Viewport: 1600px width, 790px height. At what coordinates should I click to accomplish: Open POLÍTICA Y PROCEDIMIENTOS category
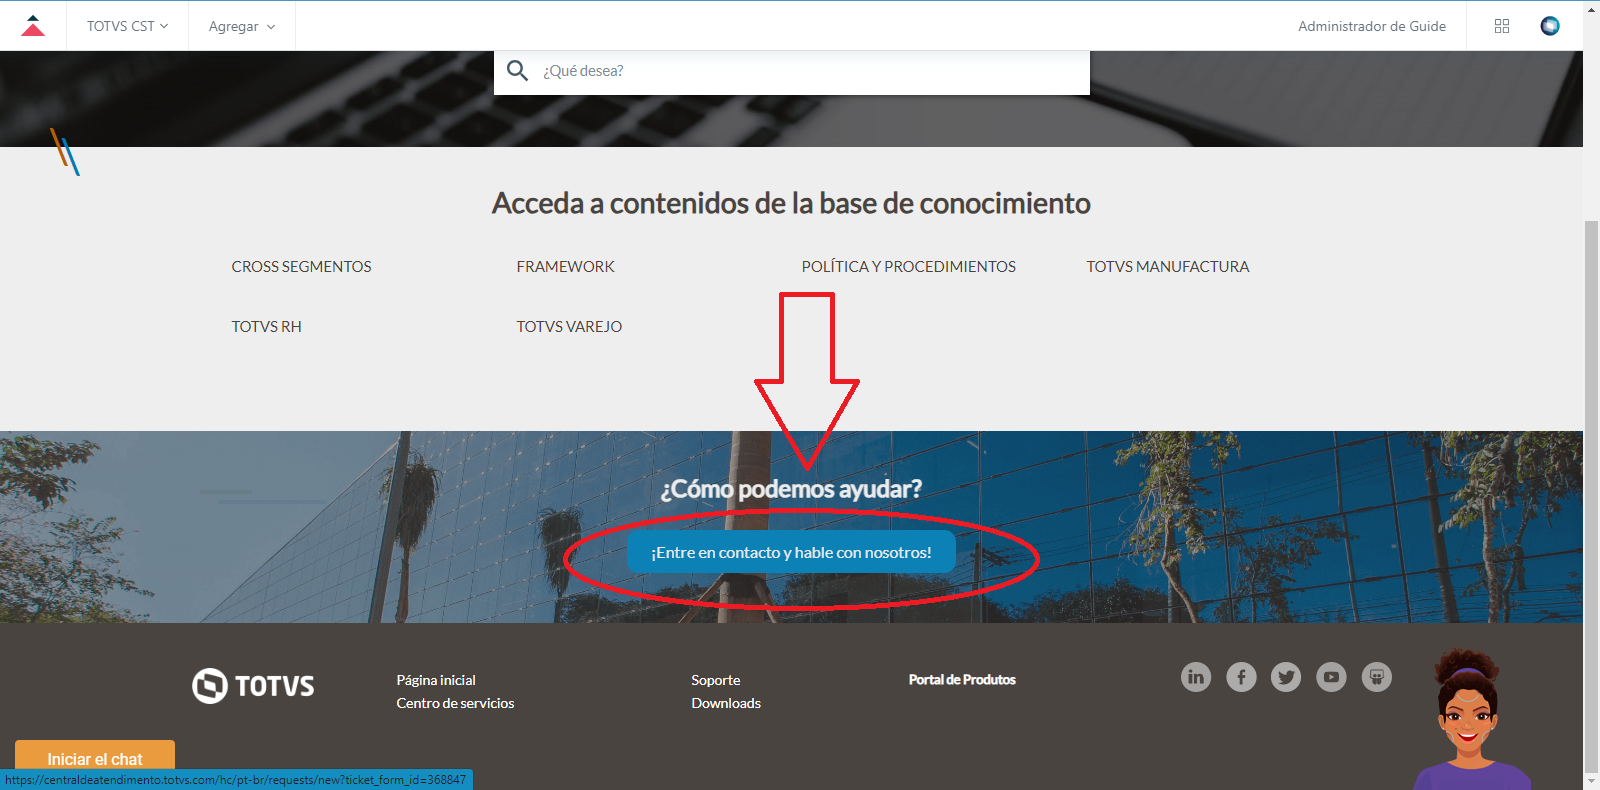(x=908, y=267)
